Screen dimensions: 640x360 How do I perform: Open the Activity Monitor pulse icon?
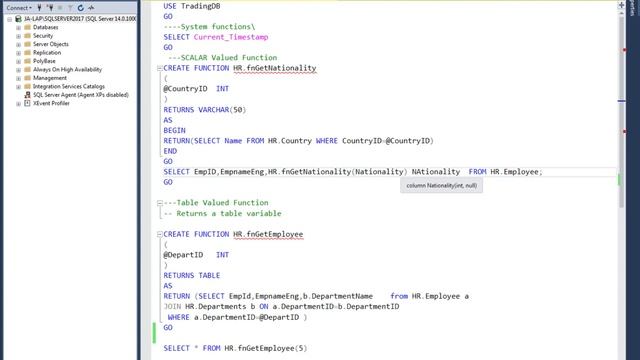click(91, 8)
